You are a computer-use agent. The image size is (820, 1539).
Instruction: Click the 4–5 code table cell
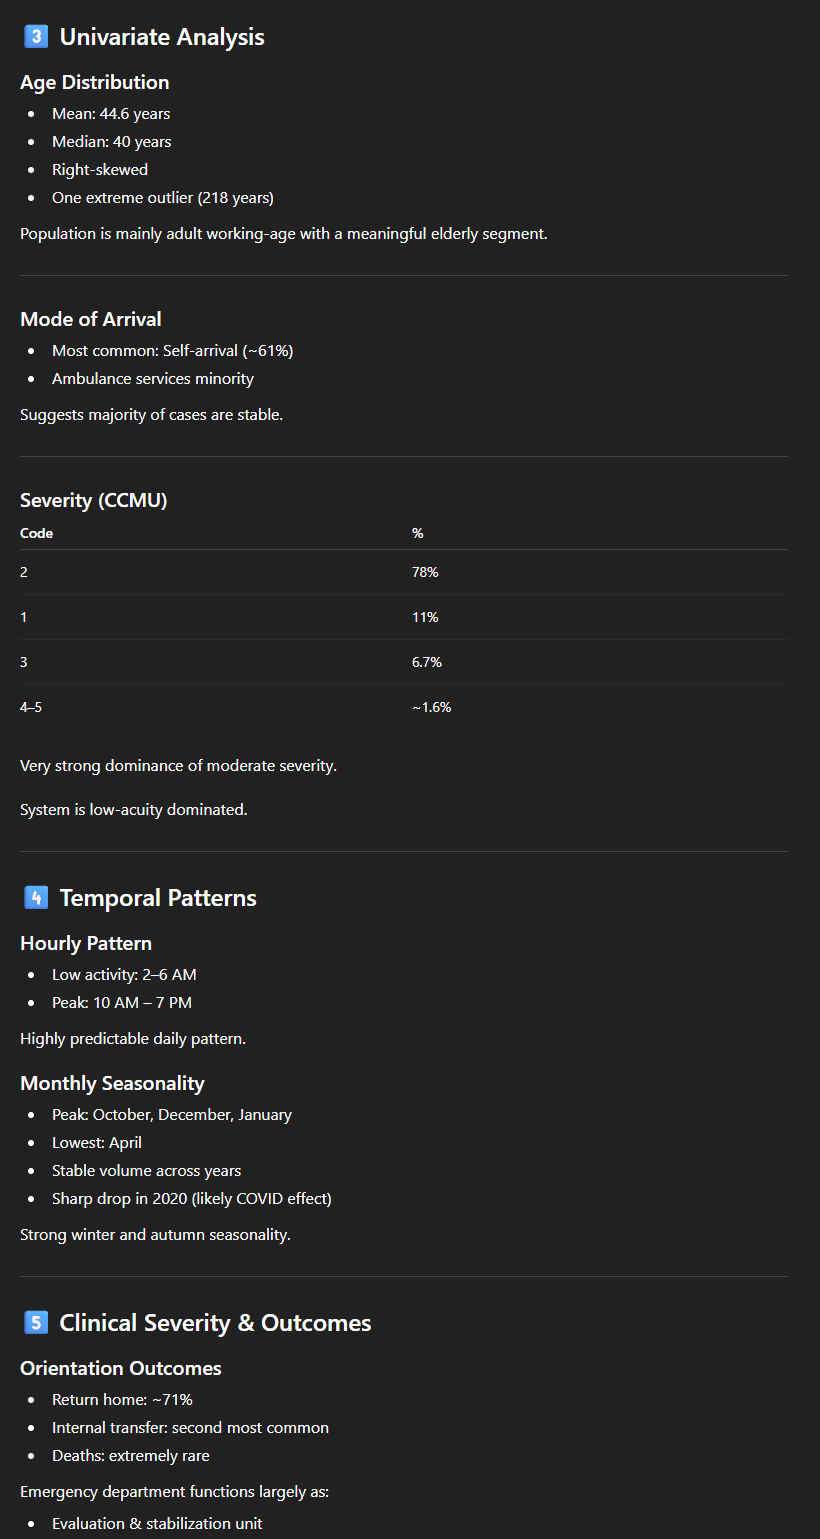pos(31,707)
